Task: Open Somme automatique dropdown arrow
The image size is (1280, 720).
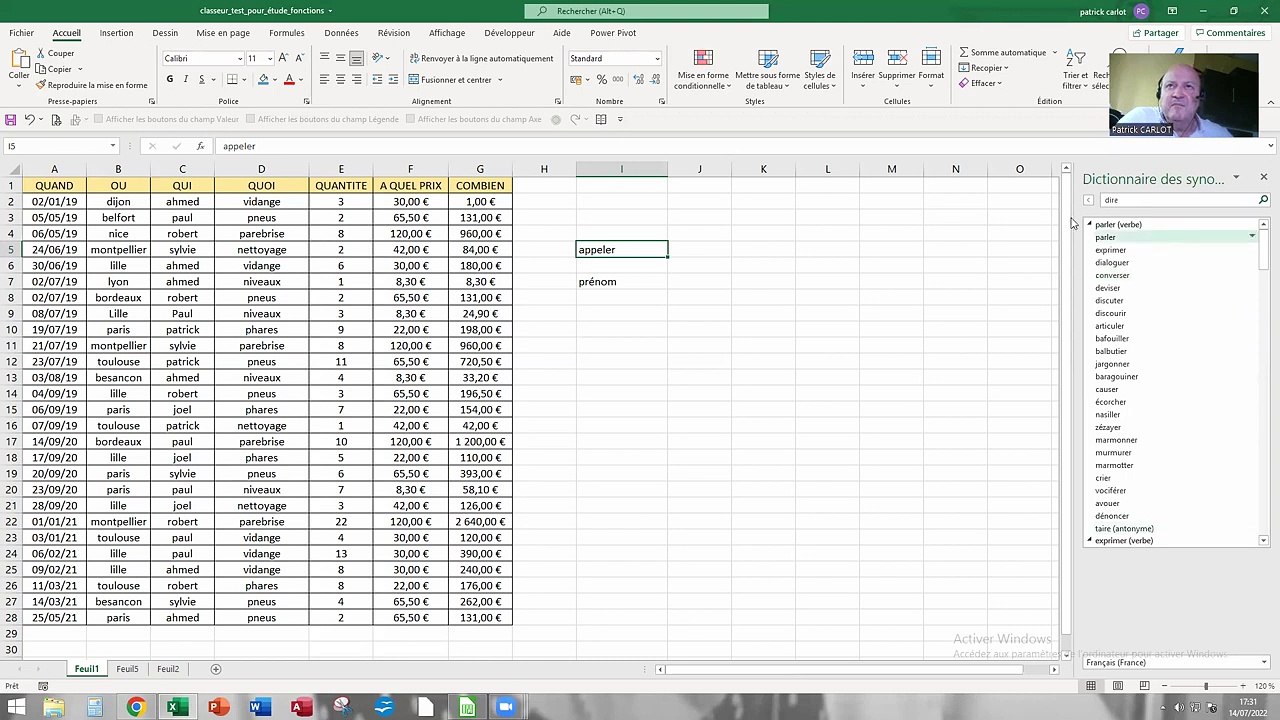Action: pyautogui.click(x=1054, y=52)
